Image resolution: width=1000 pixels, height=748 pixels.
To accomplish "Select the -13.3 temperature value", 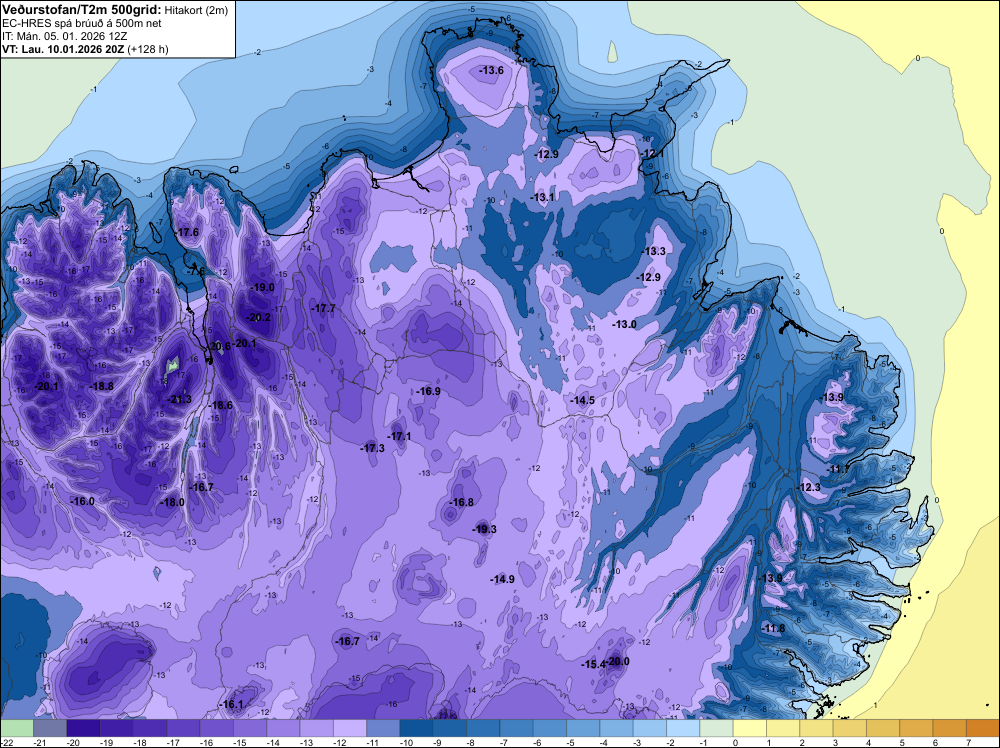I will [654, 251].
